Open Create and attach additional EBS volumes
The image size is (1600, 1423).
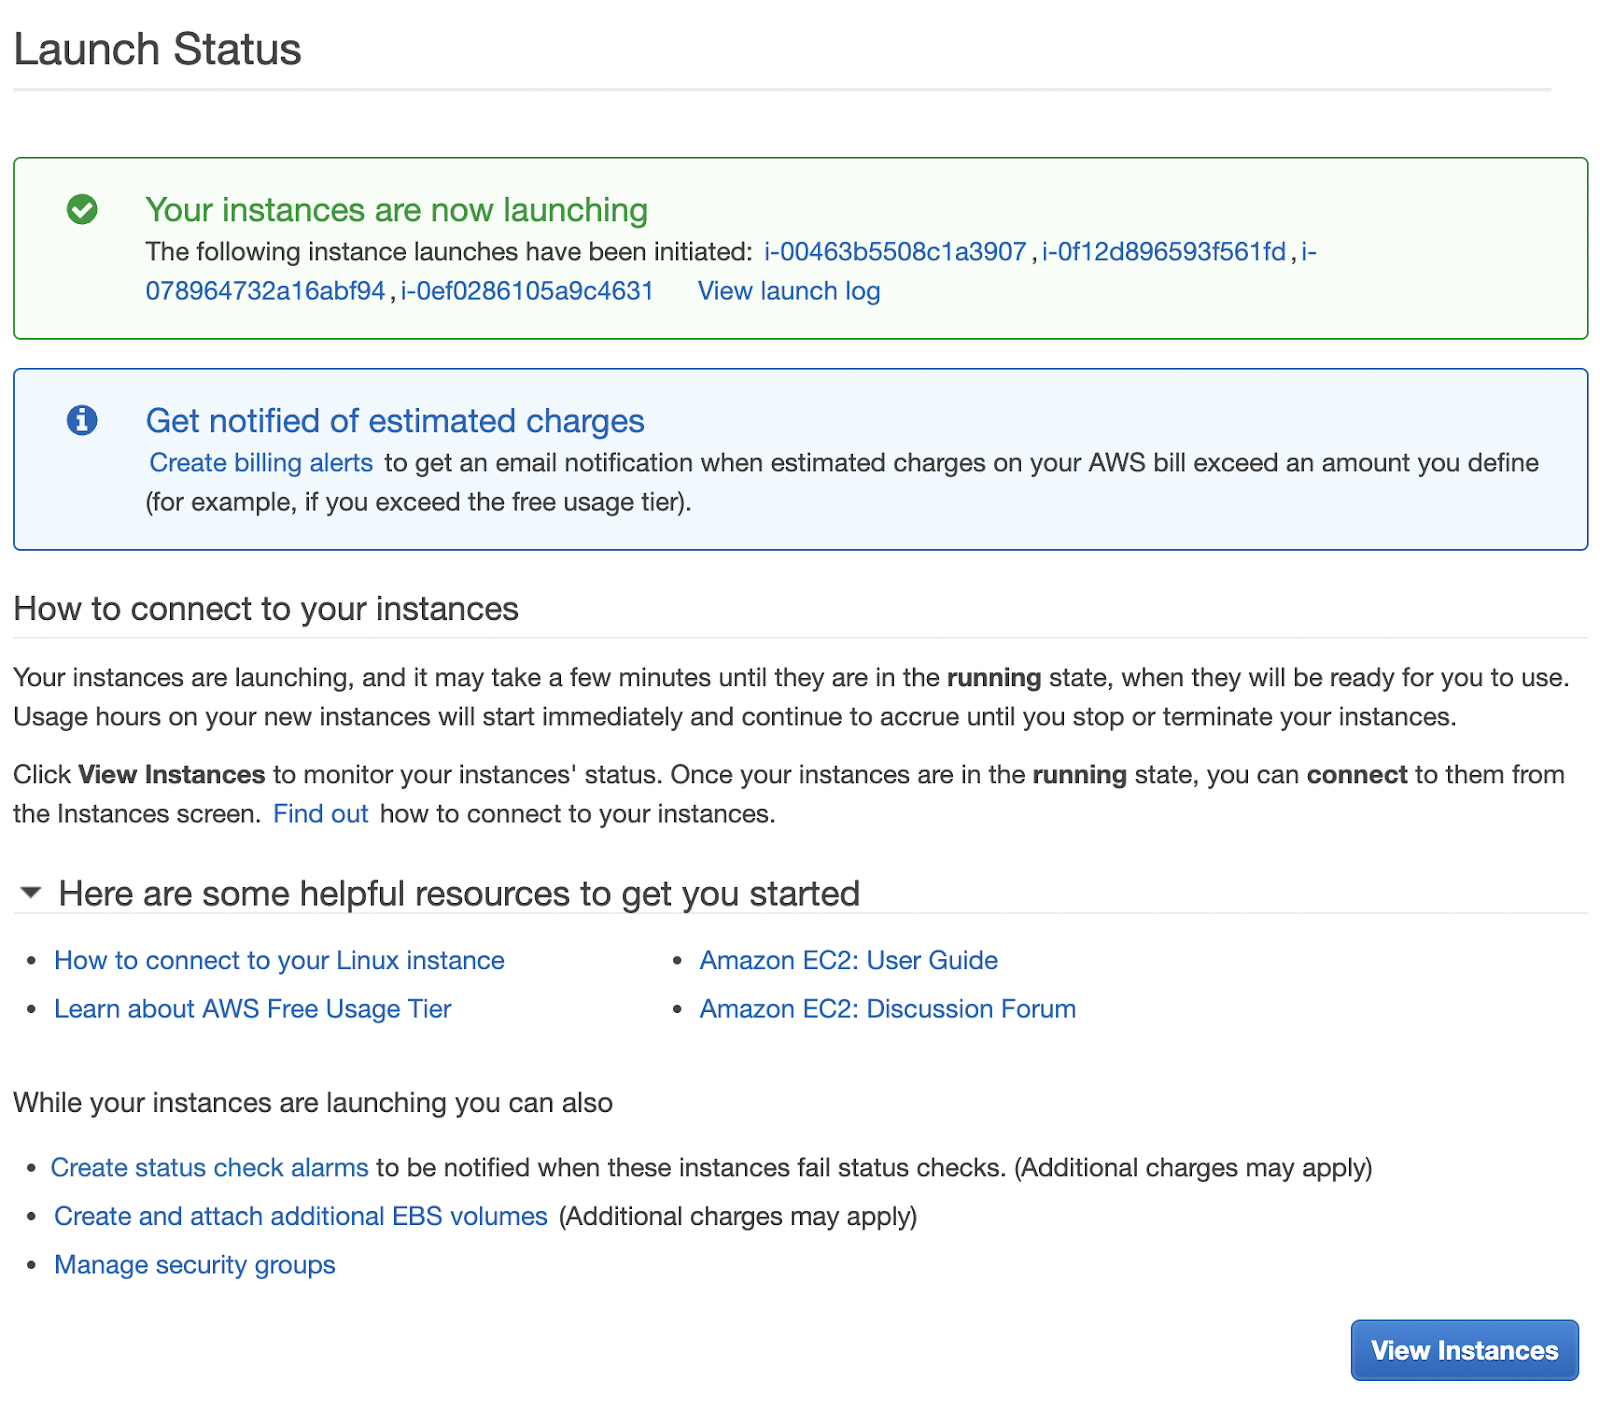(300, 1216)
